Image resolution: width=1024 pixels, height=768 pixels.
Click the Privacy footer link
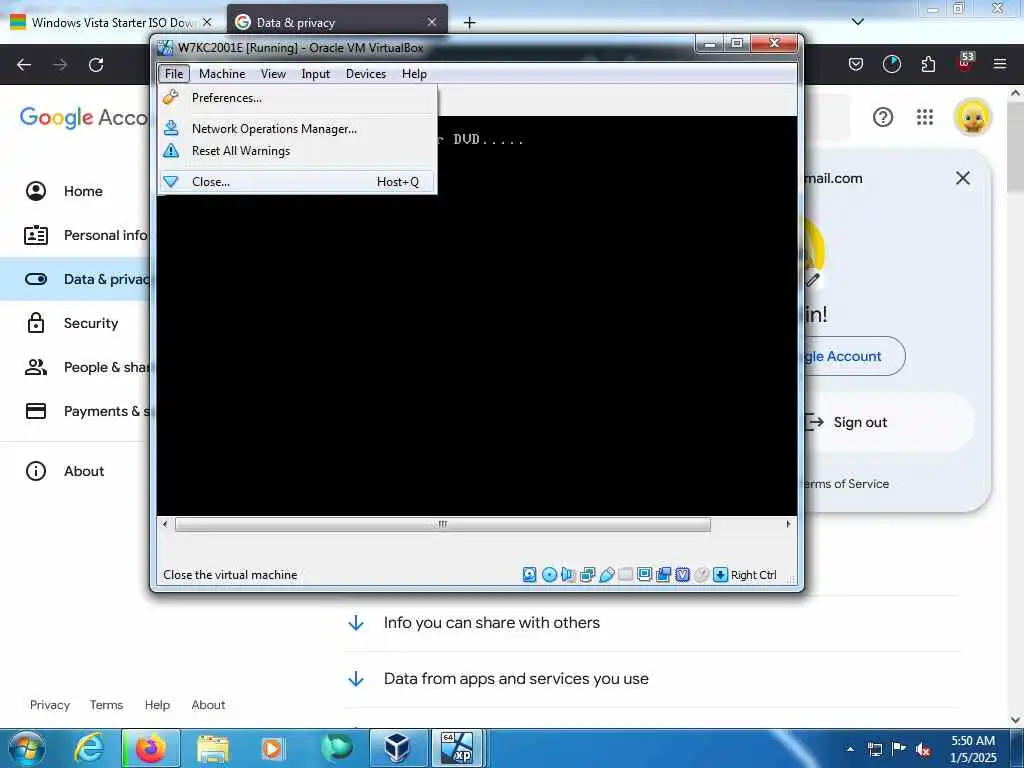click(x=50, y=705)
